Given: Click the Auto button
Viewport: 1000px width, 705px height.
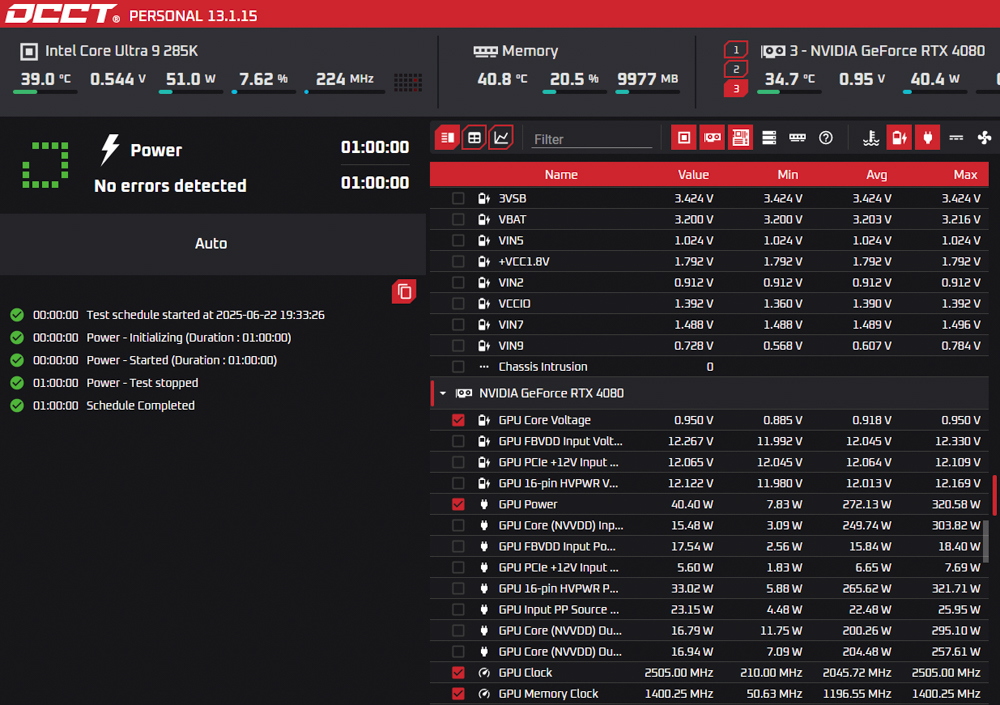Looking at the screenshot, I should 212,244.
